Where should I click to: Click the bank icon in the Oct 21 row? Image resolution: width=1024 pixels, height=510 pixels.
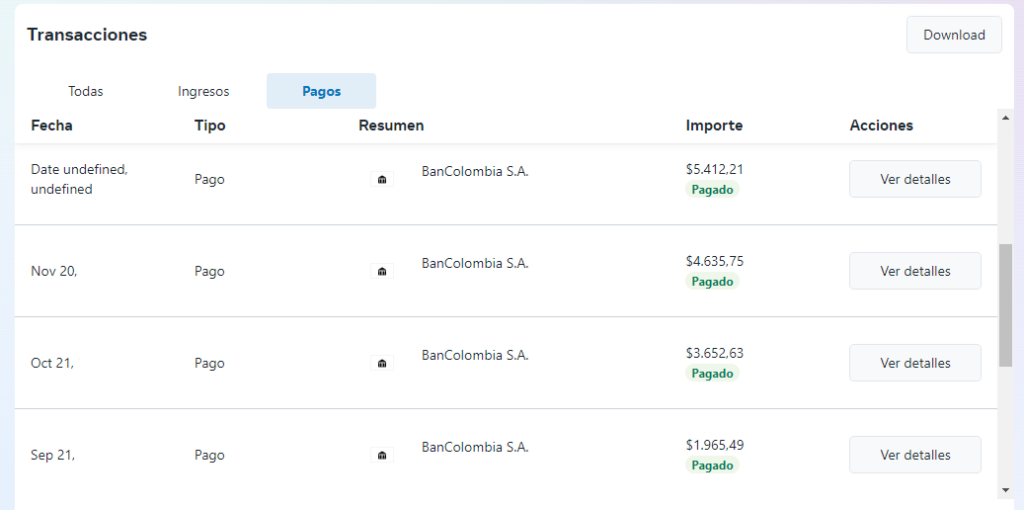(382, 363)
